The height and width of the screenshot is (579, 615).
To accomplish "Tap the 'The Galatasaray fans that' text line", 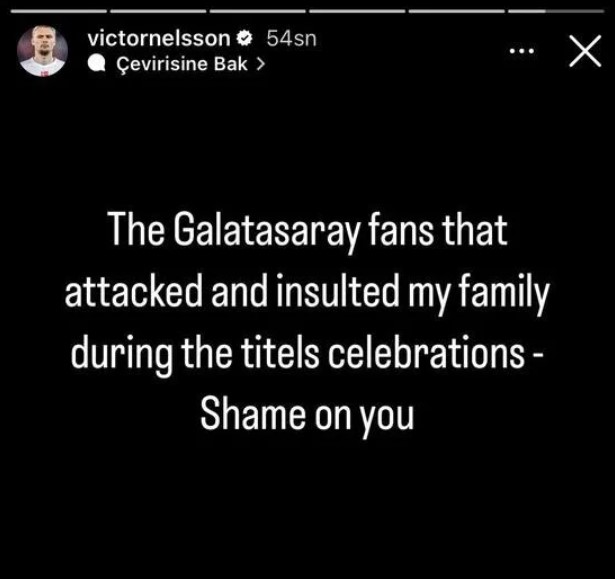I will point(308,231).
